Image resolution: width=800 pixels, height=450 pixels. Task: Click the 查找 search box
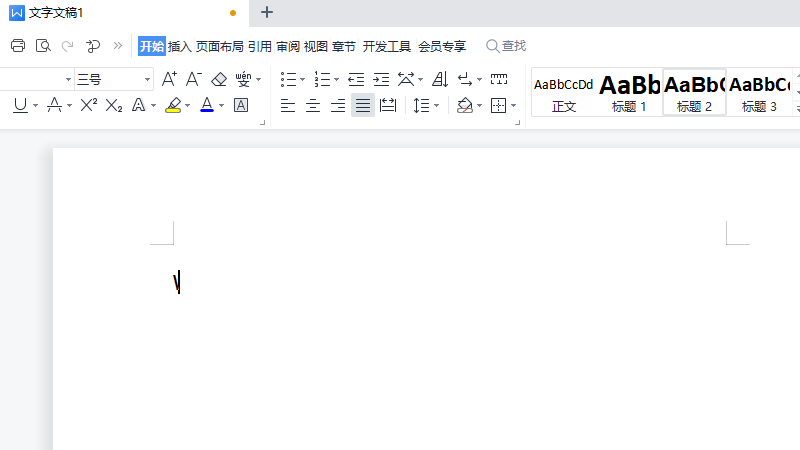tap(506, 46)
